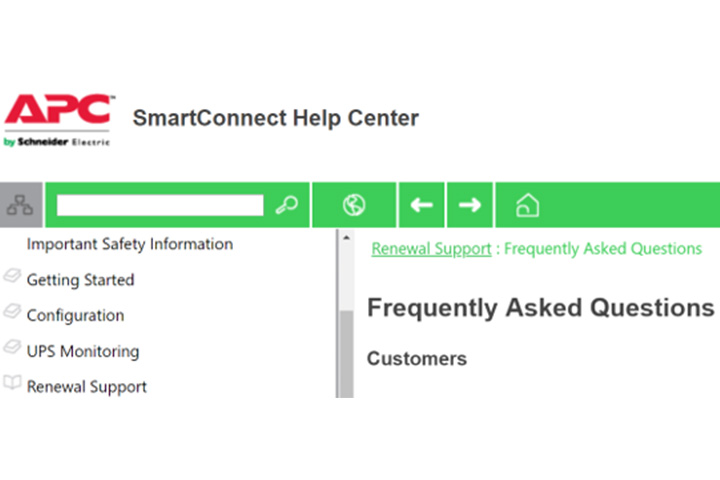This screenshot has width=720, height=480.
Task: Select the Getting Started topic label
Action: (80, 280)
